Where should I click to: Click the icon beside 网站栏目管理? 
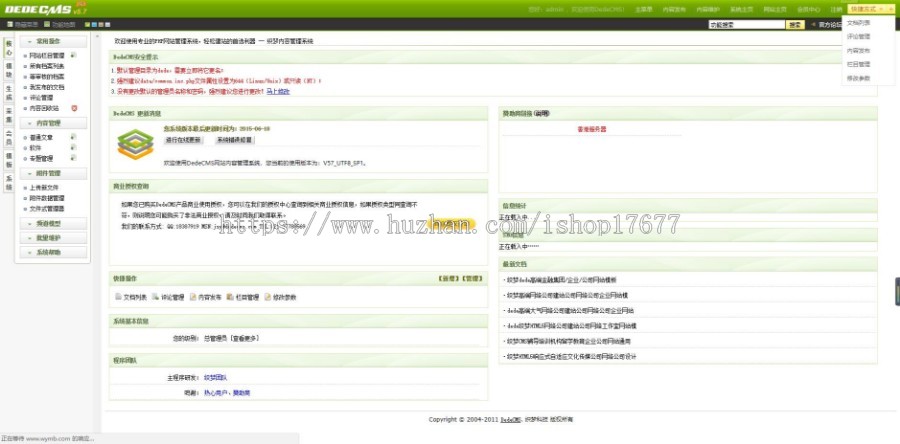tap(73, 55)
